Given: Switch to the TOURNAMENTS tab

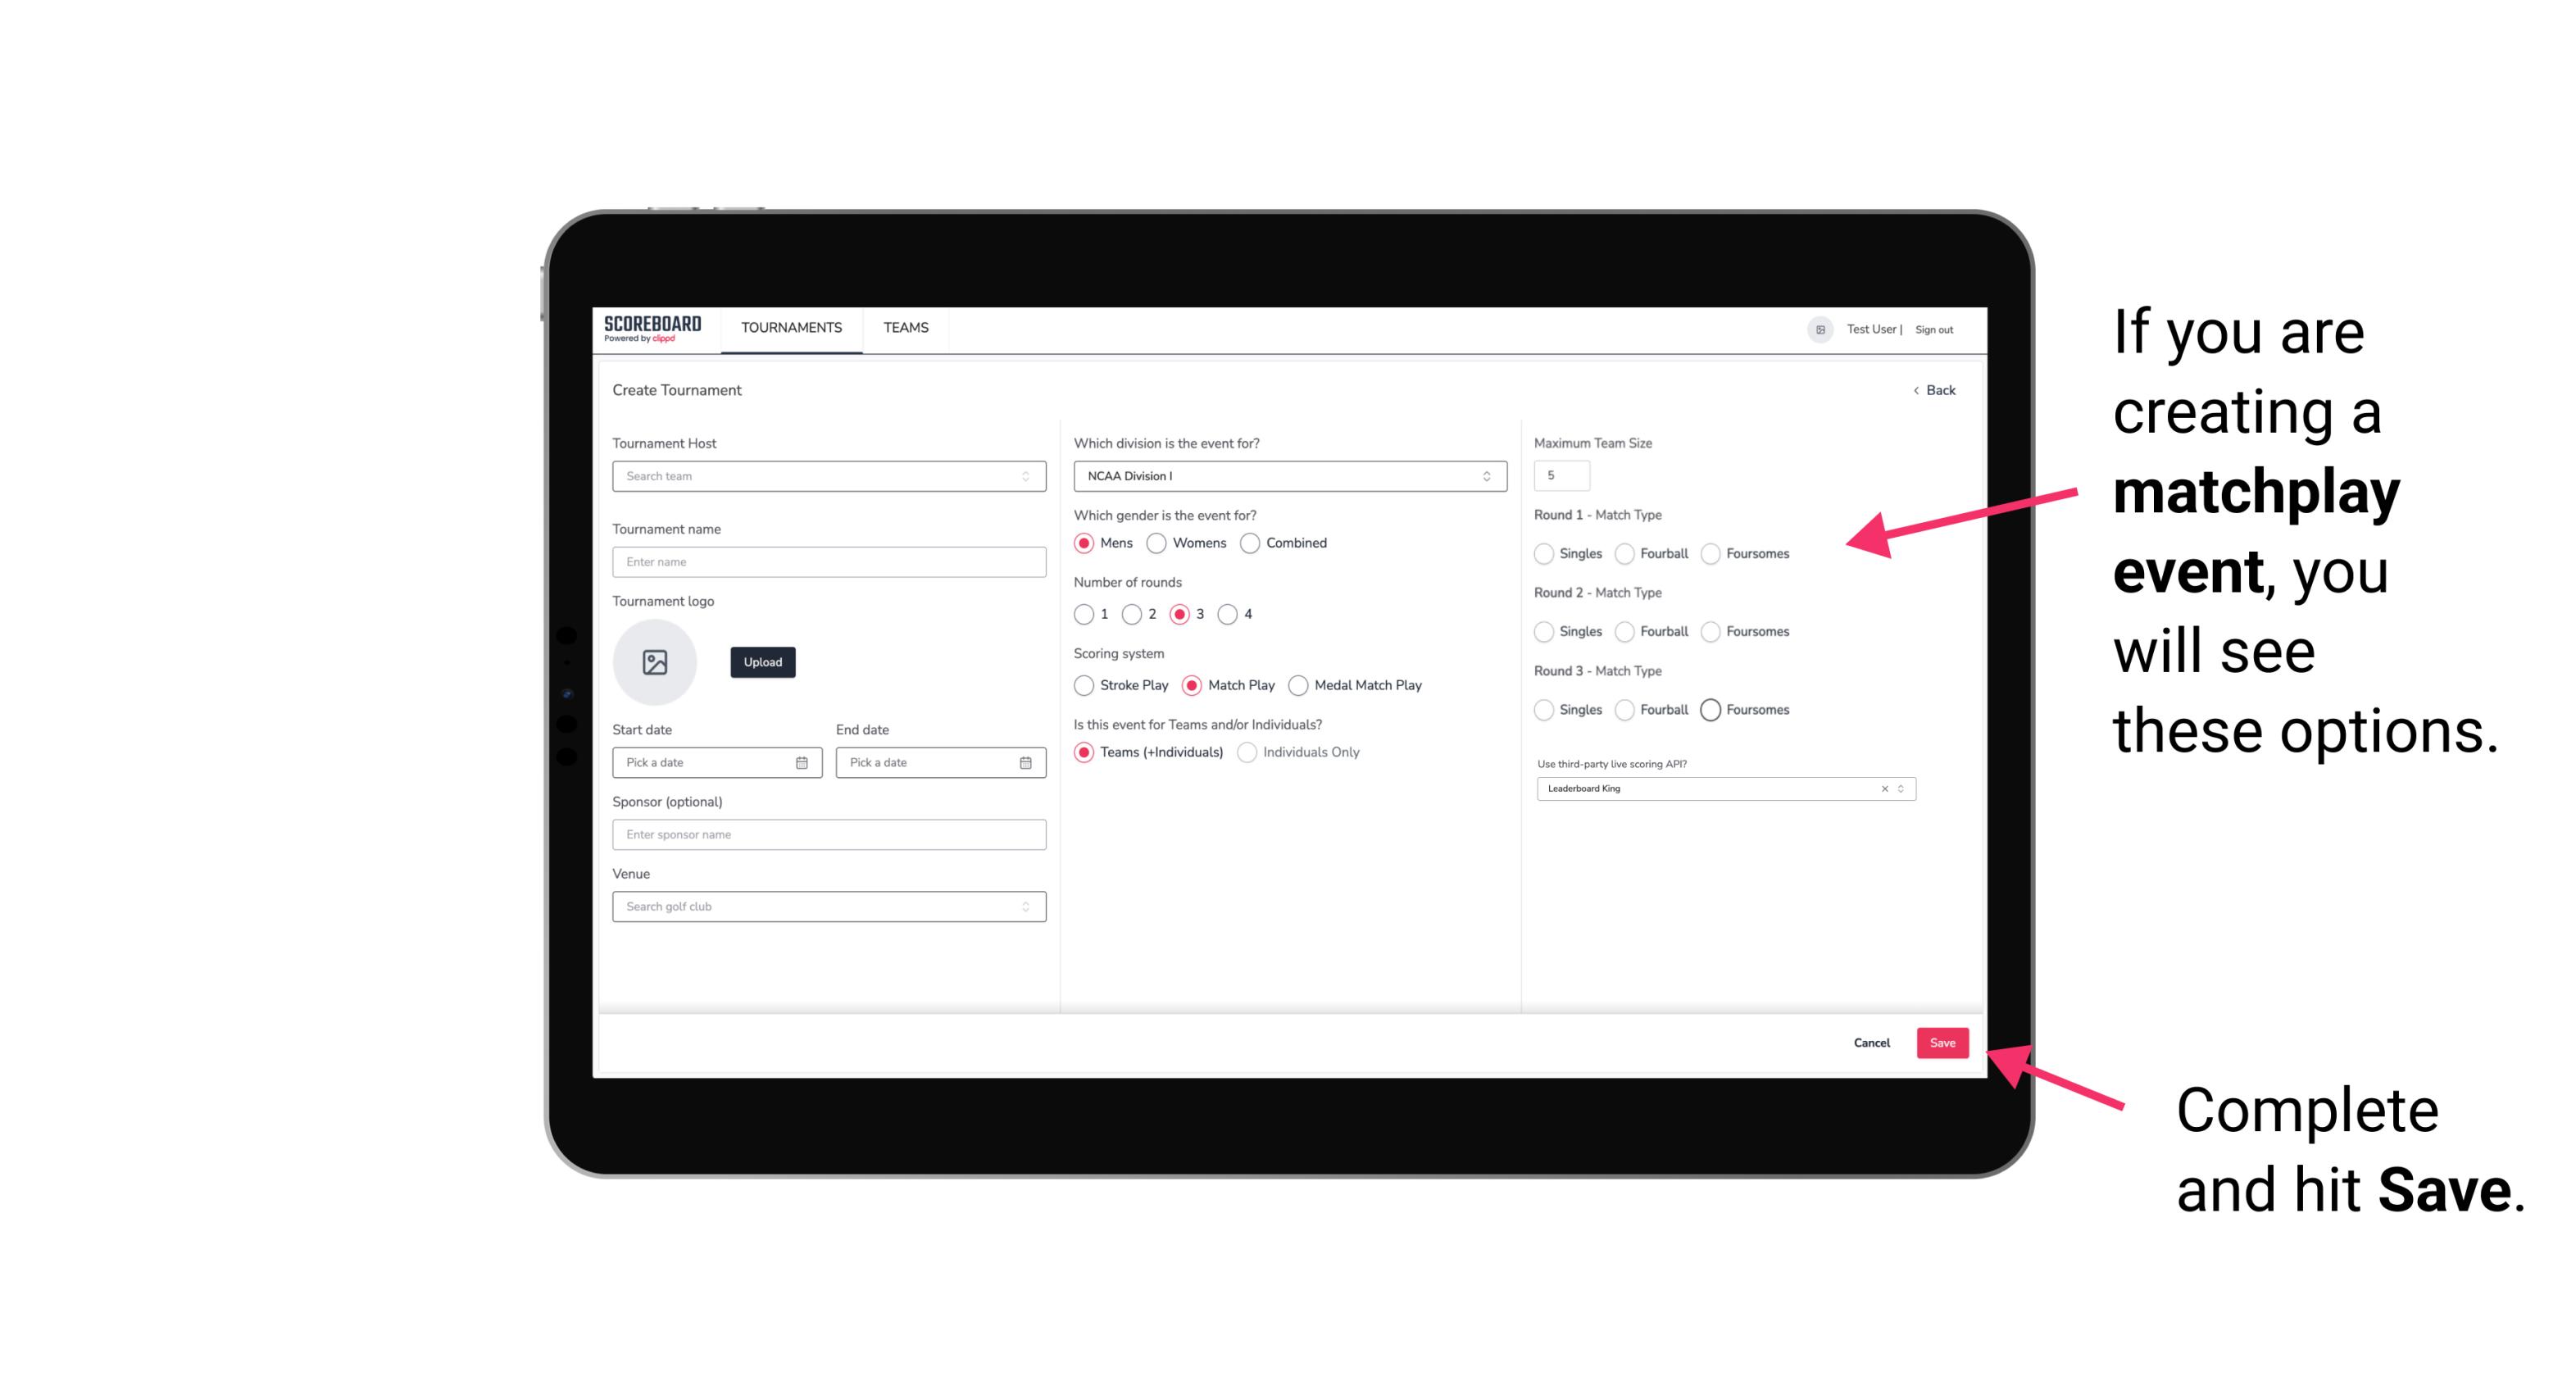Looking at the screenshot, I should pos(790,328).
